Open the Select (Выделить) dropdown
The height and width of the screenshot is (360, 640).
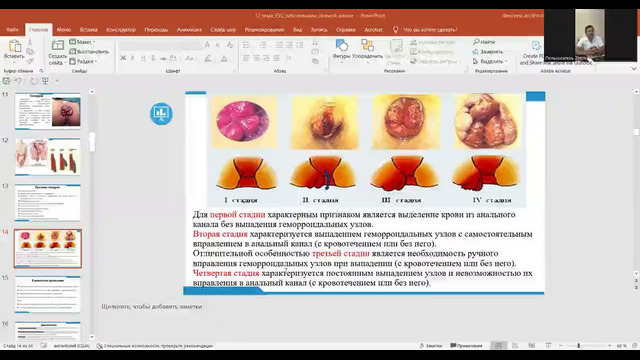click(x=490, y=61)
